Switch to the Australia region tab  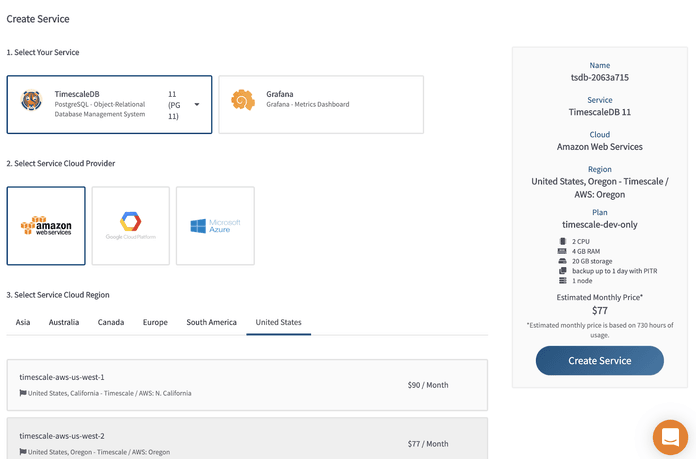coord(64,322)
